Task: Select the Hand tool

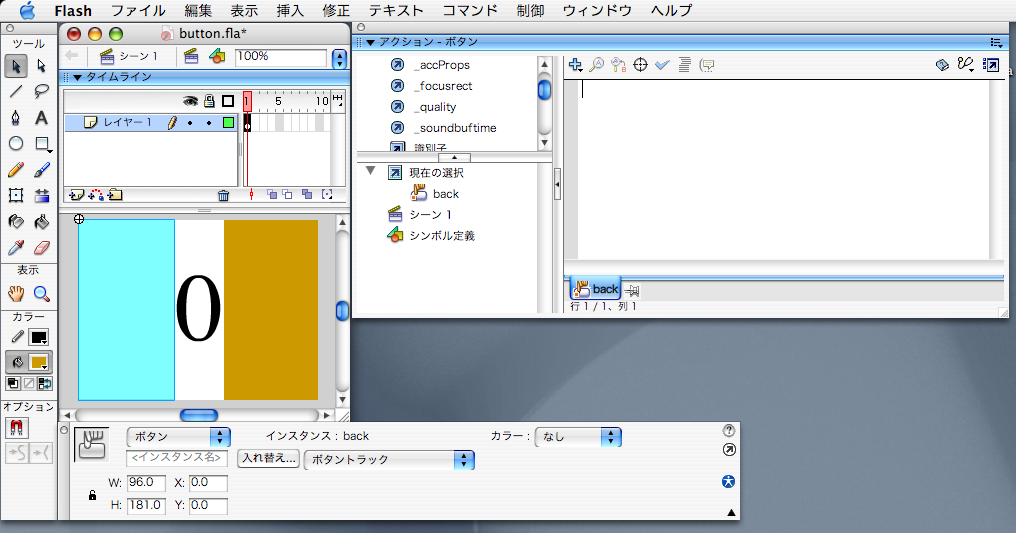Action: point(16,293)
